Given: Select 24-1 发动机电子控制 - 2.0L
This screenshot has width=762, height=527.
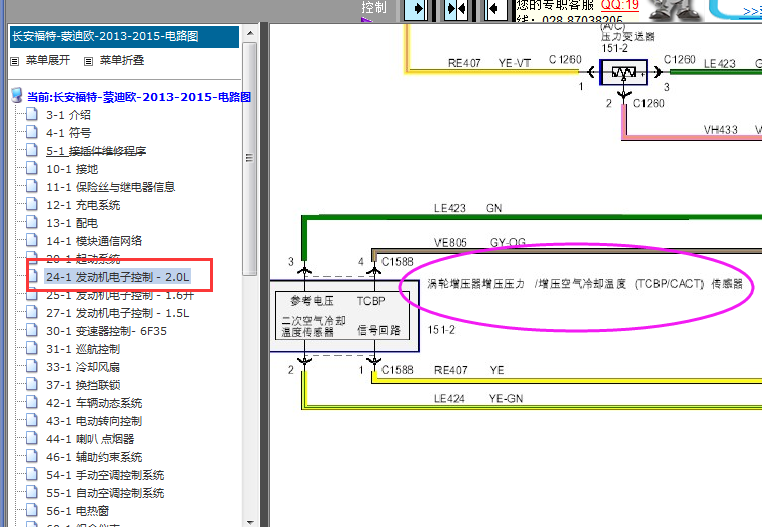Looking at the screenshot, I should tap(118, 277).
